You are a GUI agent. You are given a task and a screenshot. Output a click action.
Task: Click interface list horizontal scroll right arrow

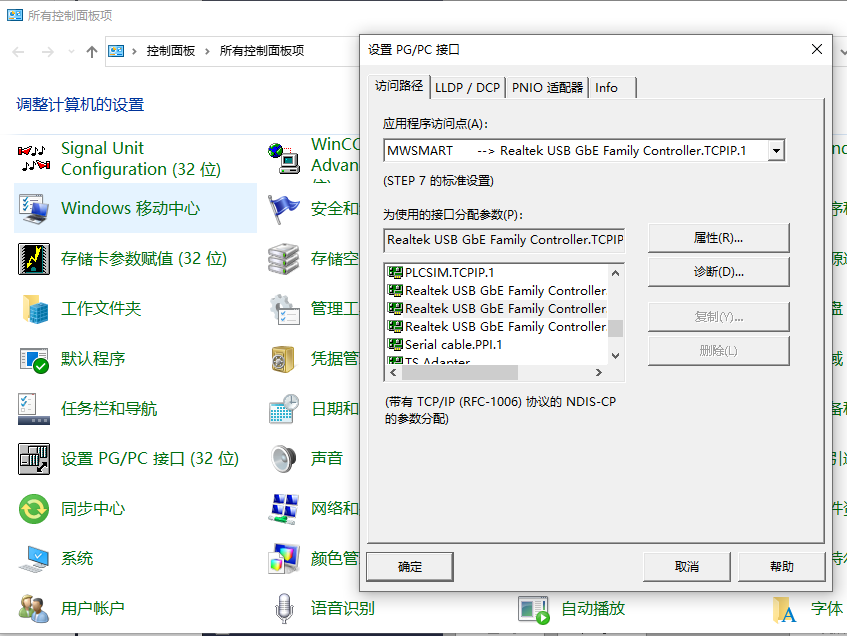click(599, 373)
